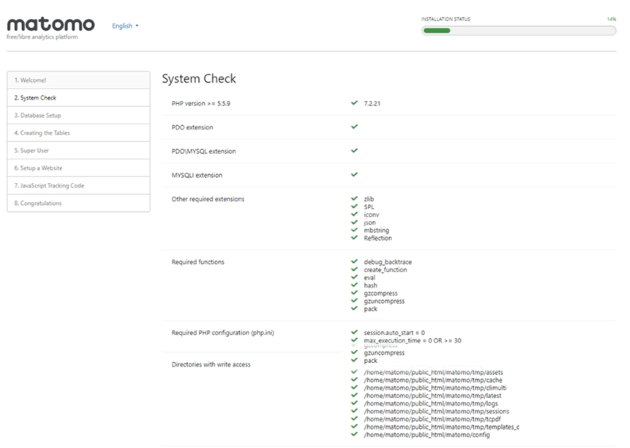
Task: Click the checkmark beside debug_backtrace
Action: click(x=354, y=261)
